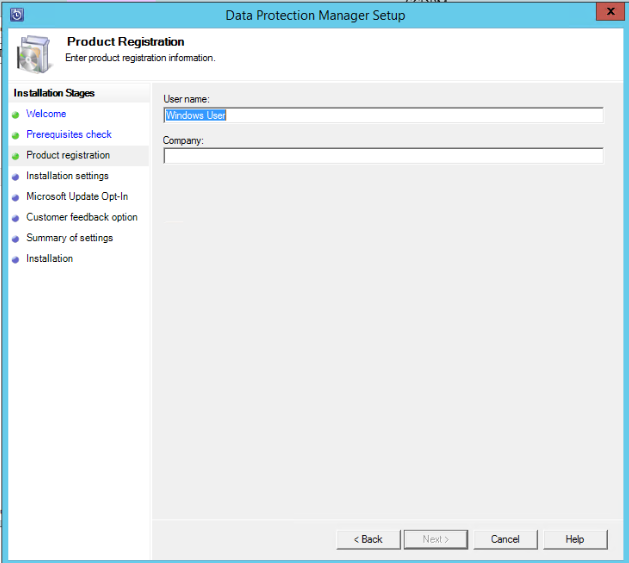Click bullet beside Summary of settings
The width and height of the screenshot is (629, 563).
point(16,239)
